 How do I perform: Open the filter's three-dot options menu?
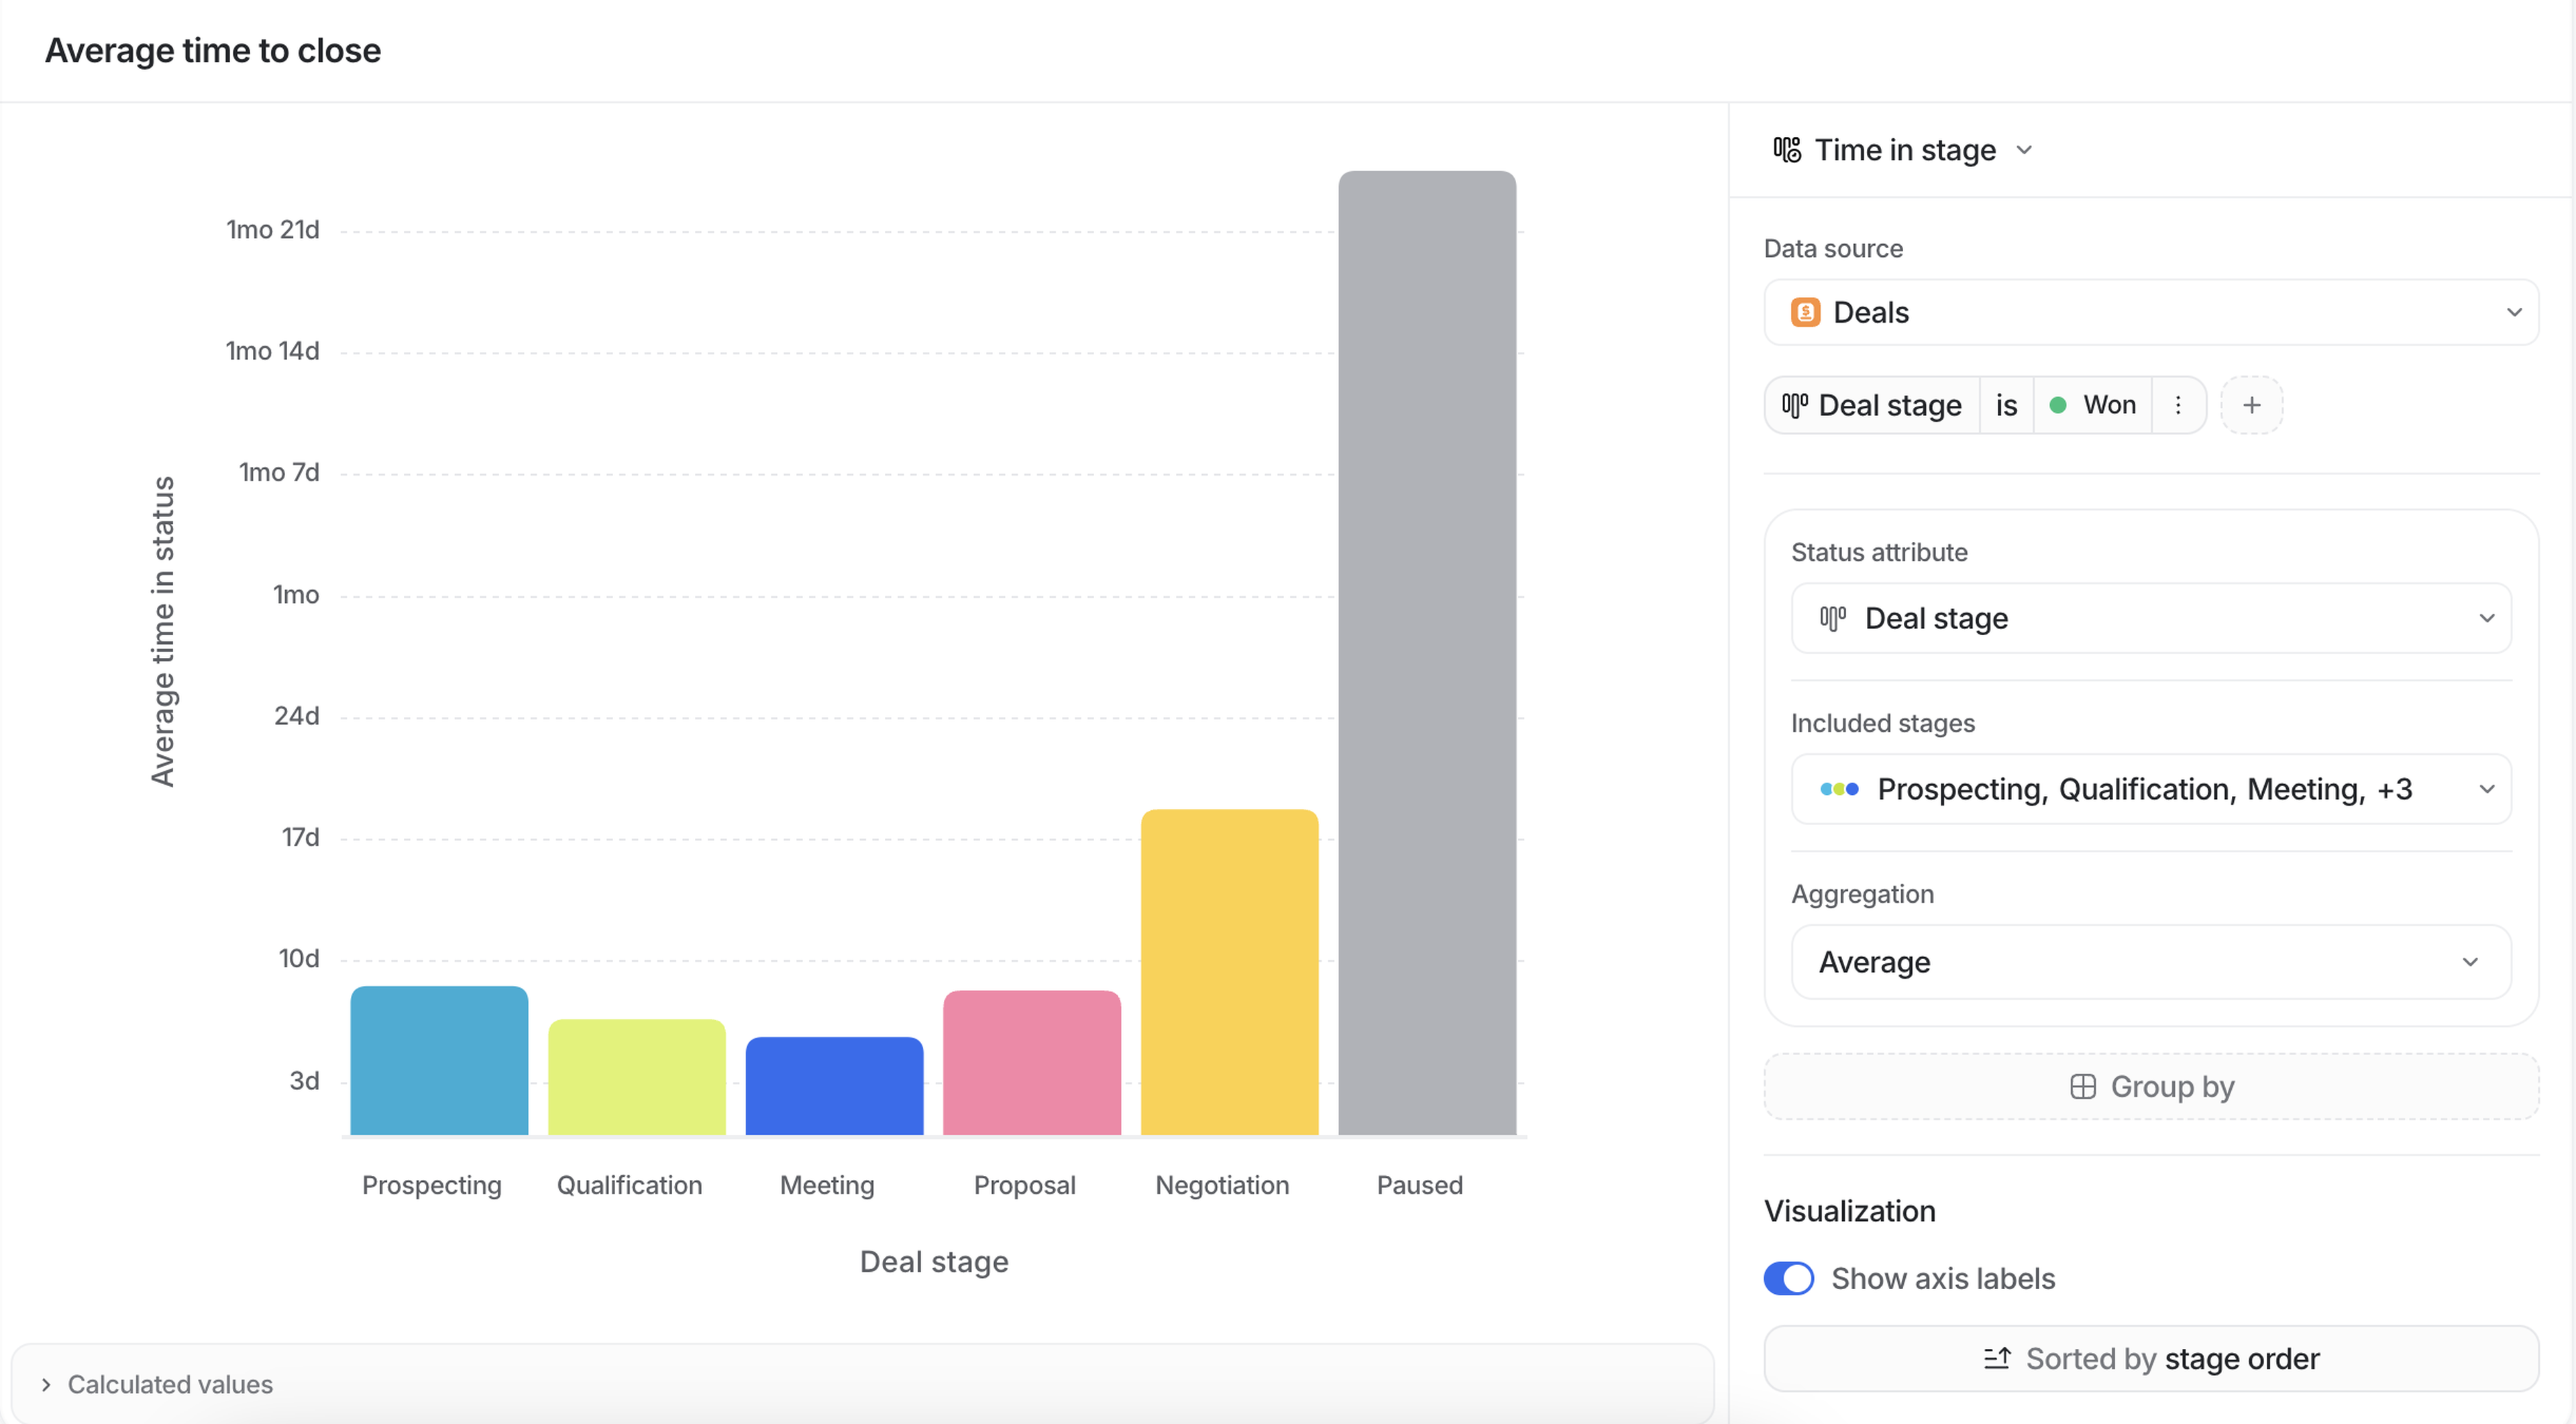tap(2178, 405)
